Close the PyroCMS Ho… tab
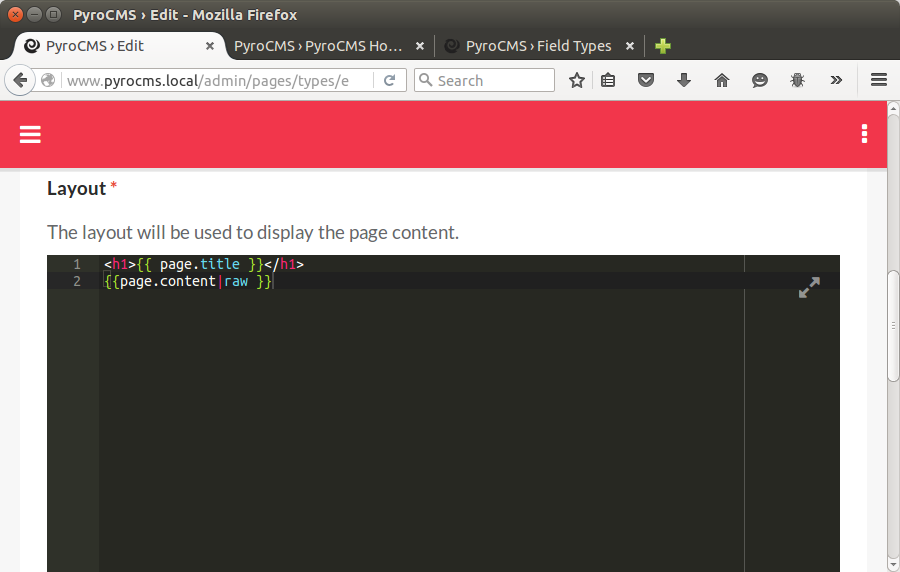Screen dimensions: 900x572 point(420,46)
